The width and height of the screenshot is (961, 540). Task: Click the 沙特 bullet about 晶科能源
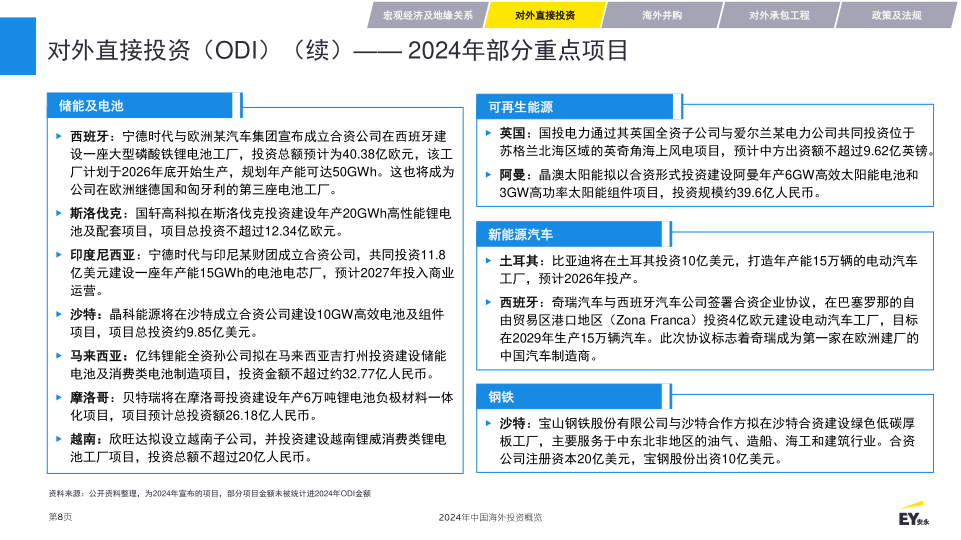[x=257, y=323]
